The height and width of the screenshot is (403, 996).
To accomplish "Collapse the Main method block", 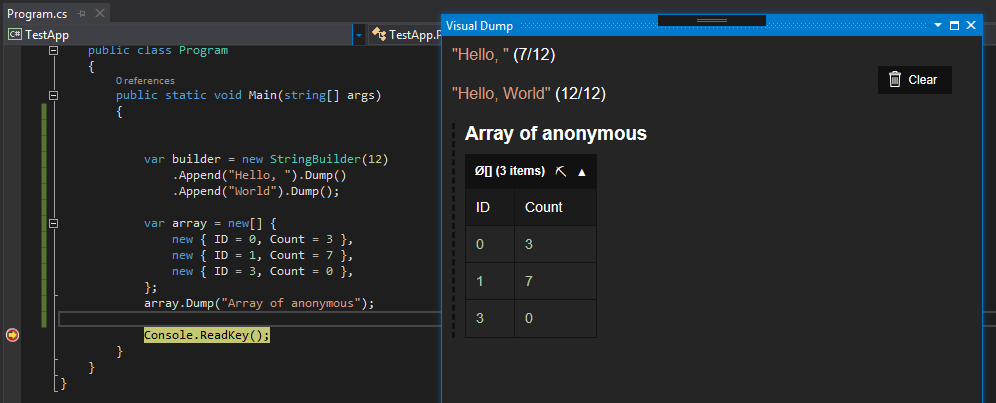I will [53, 95].
